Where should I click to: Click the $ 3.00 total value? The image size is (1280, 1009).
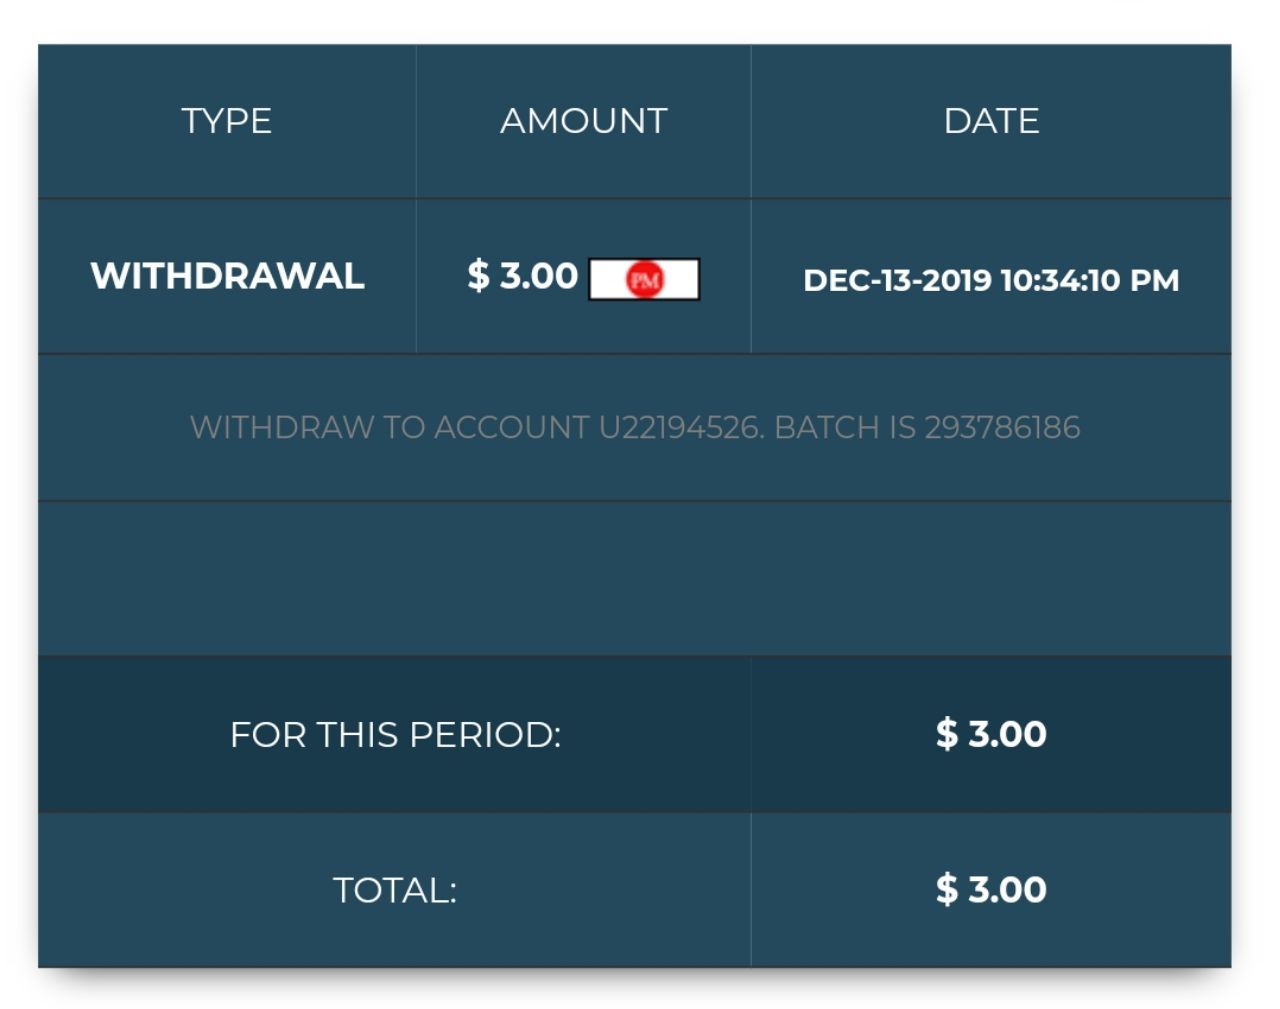(x=991, y=890)
